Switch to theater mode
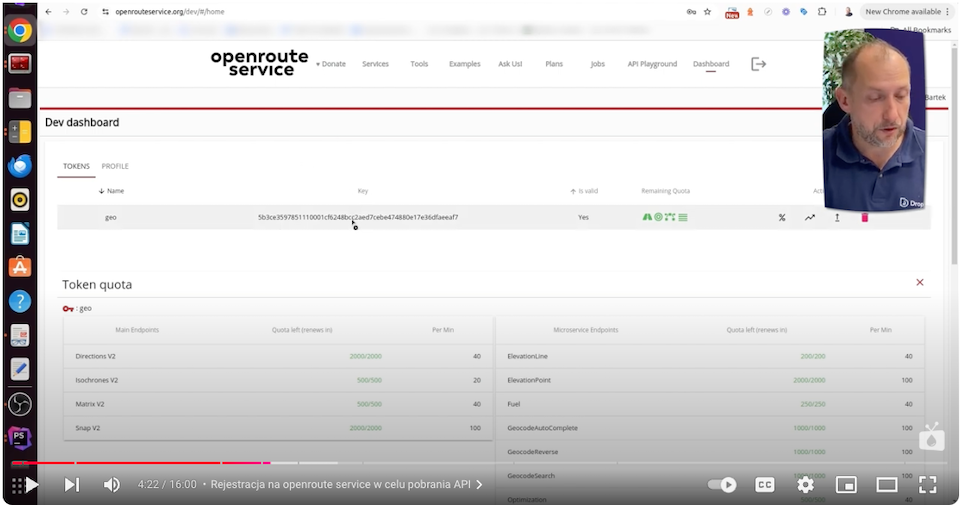This screenshot has height=505, width=960. (887, 485)
